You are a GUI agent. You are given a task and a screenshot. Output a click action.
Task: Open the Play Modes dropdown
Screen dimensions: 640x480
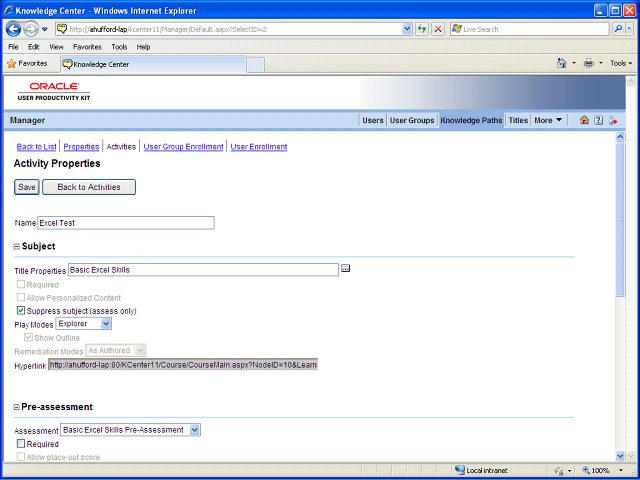(x=83, y=324)
